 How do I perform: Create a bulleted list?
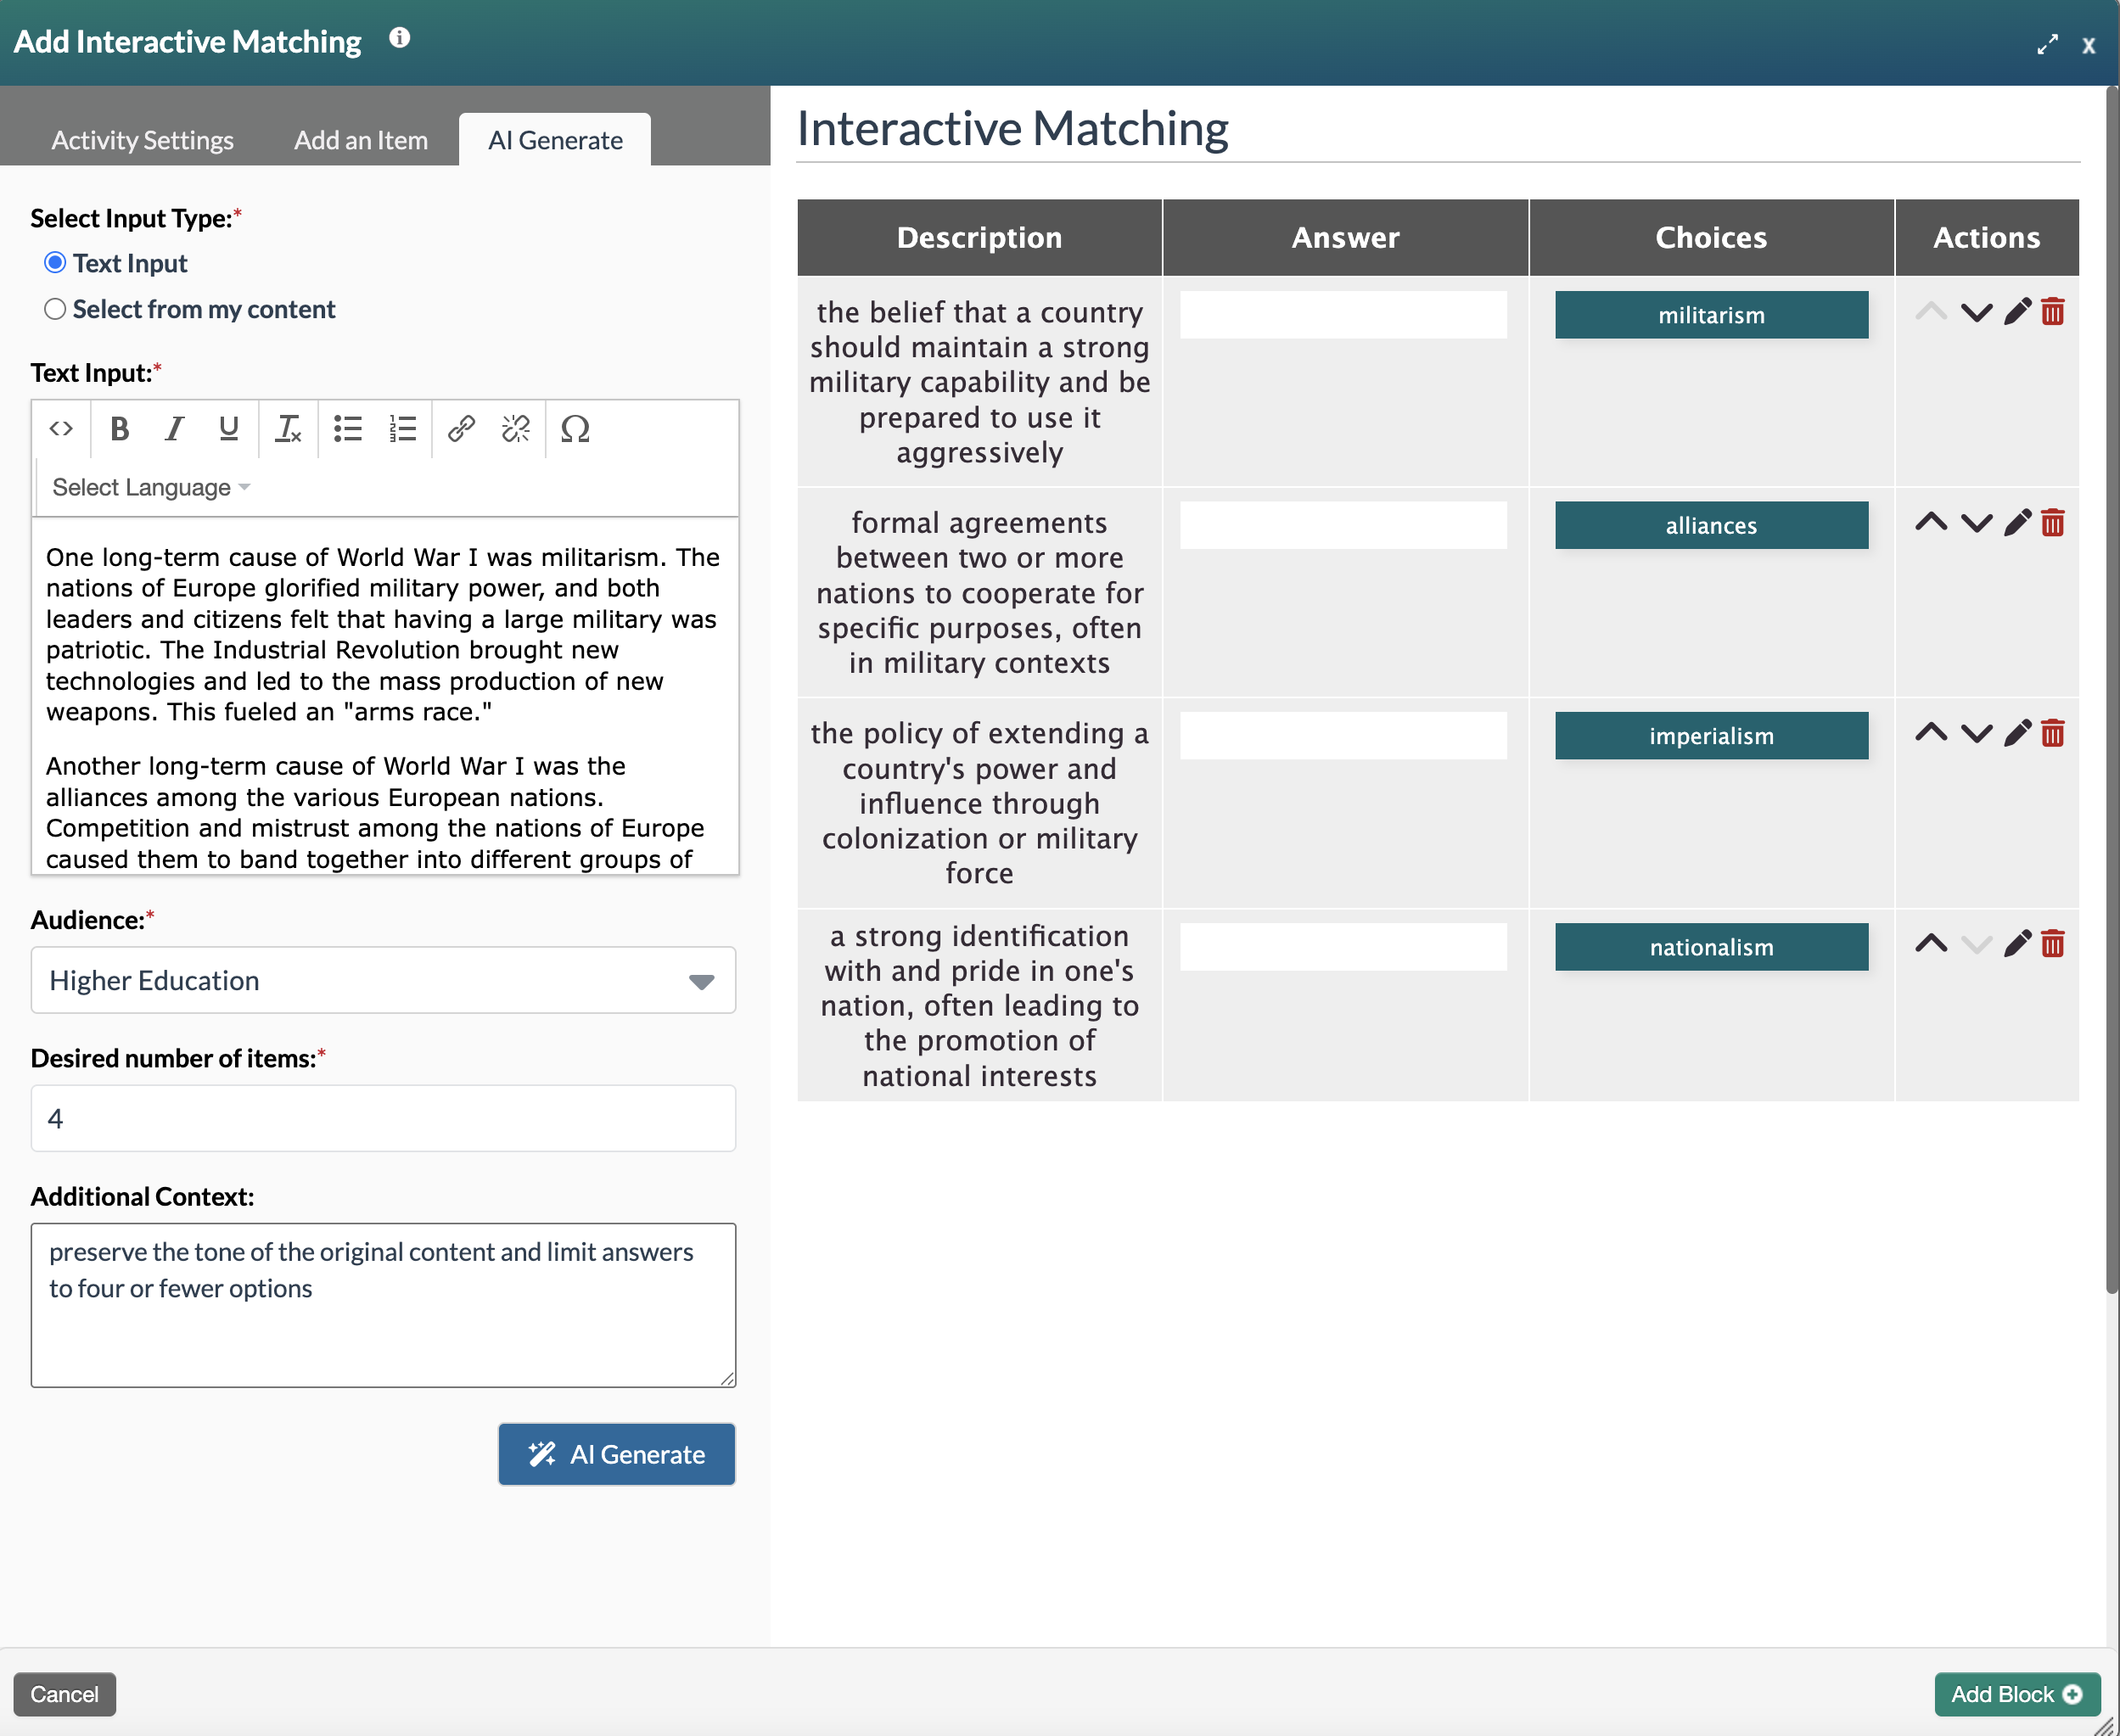[347, 429]
